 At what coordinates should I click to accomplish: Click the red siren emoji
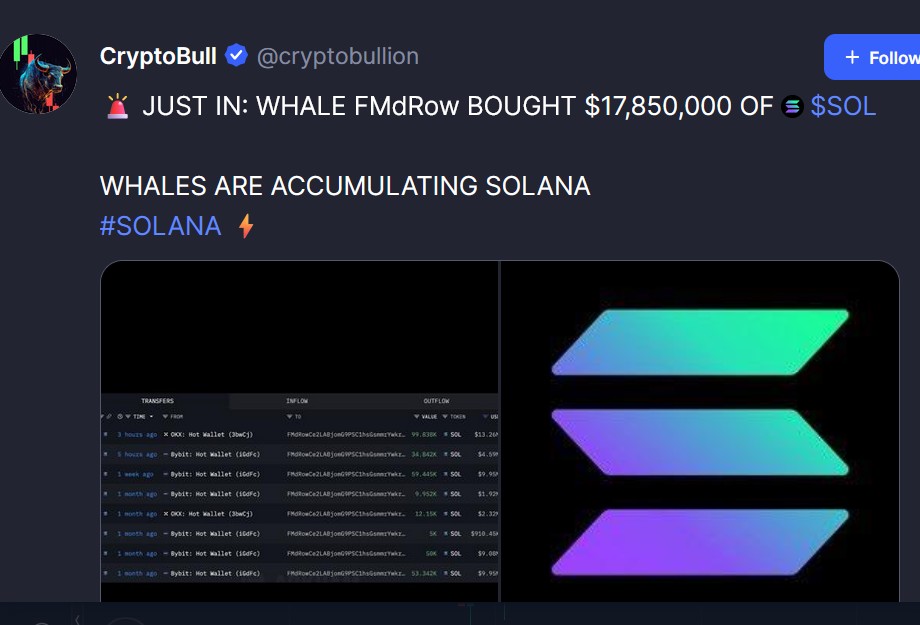117,106
